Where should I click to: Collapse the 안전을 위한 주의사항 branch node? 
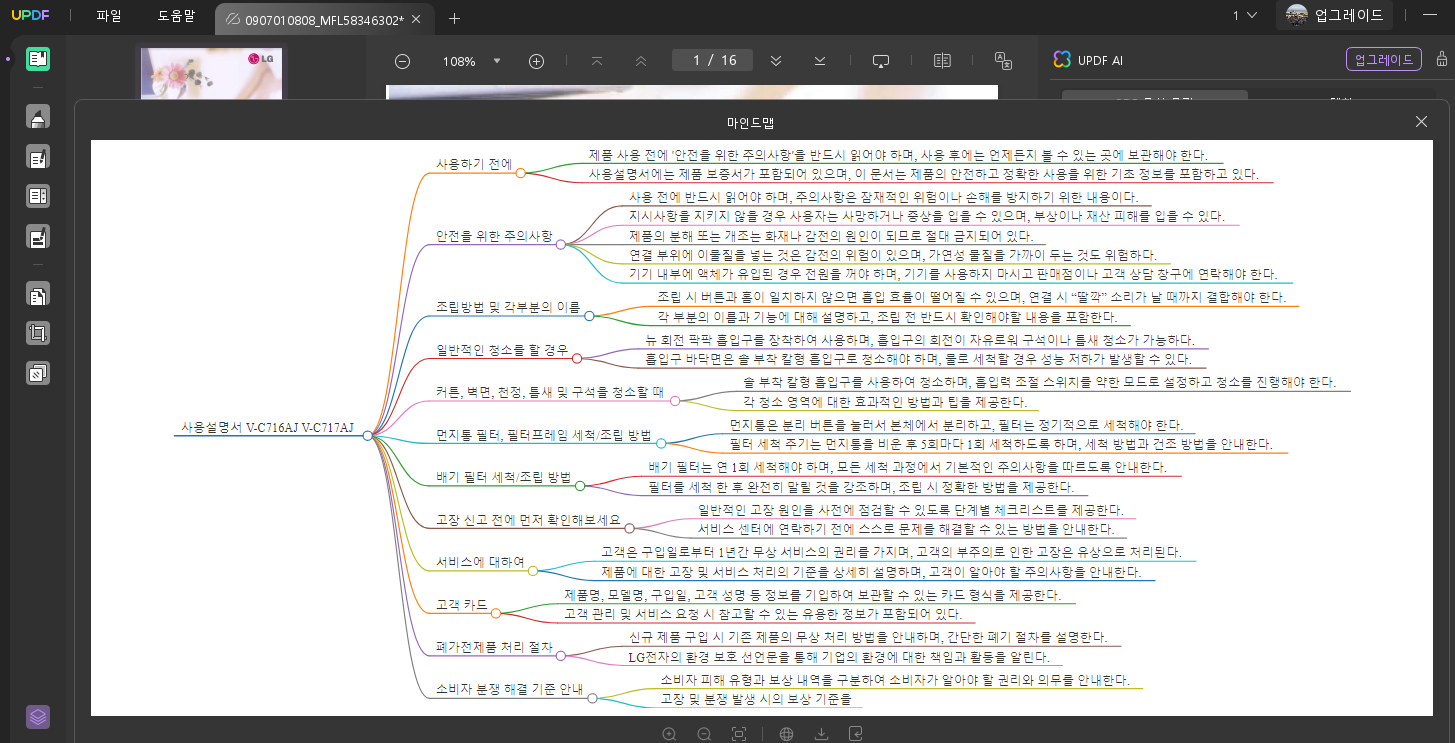pos(561,244)
